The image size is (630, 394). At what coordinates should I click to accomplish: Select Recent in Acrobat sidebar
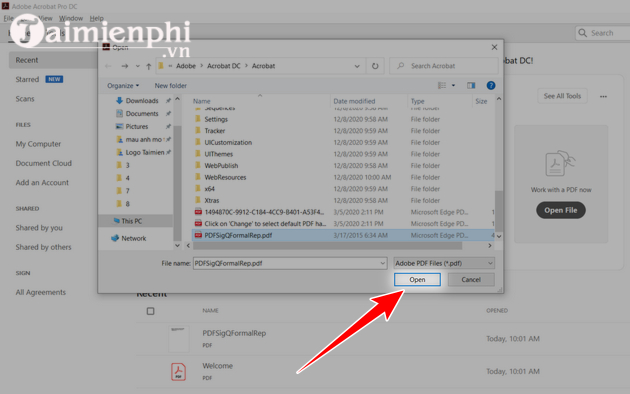[x=52, y=60]
